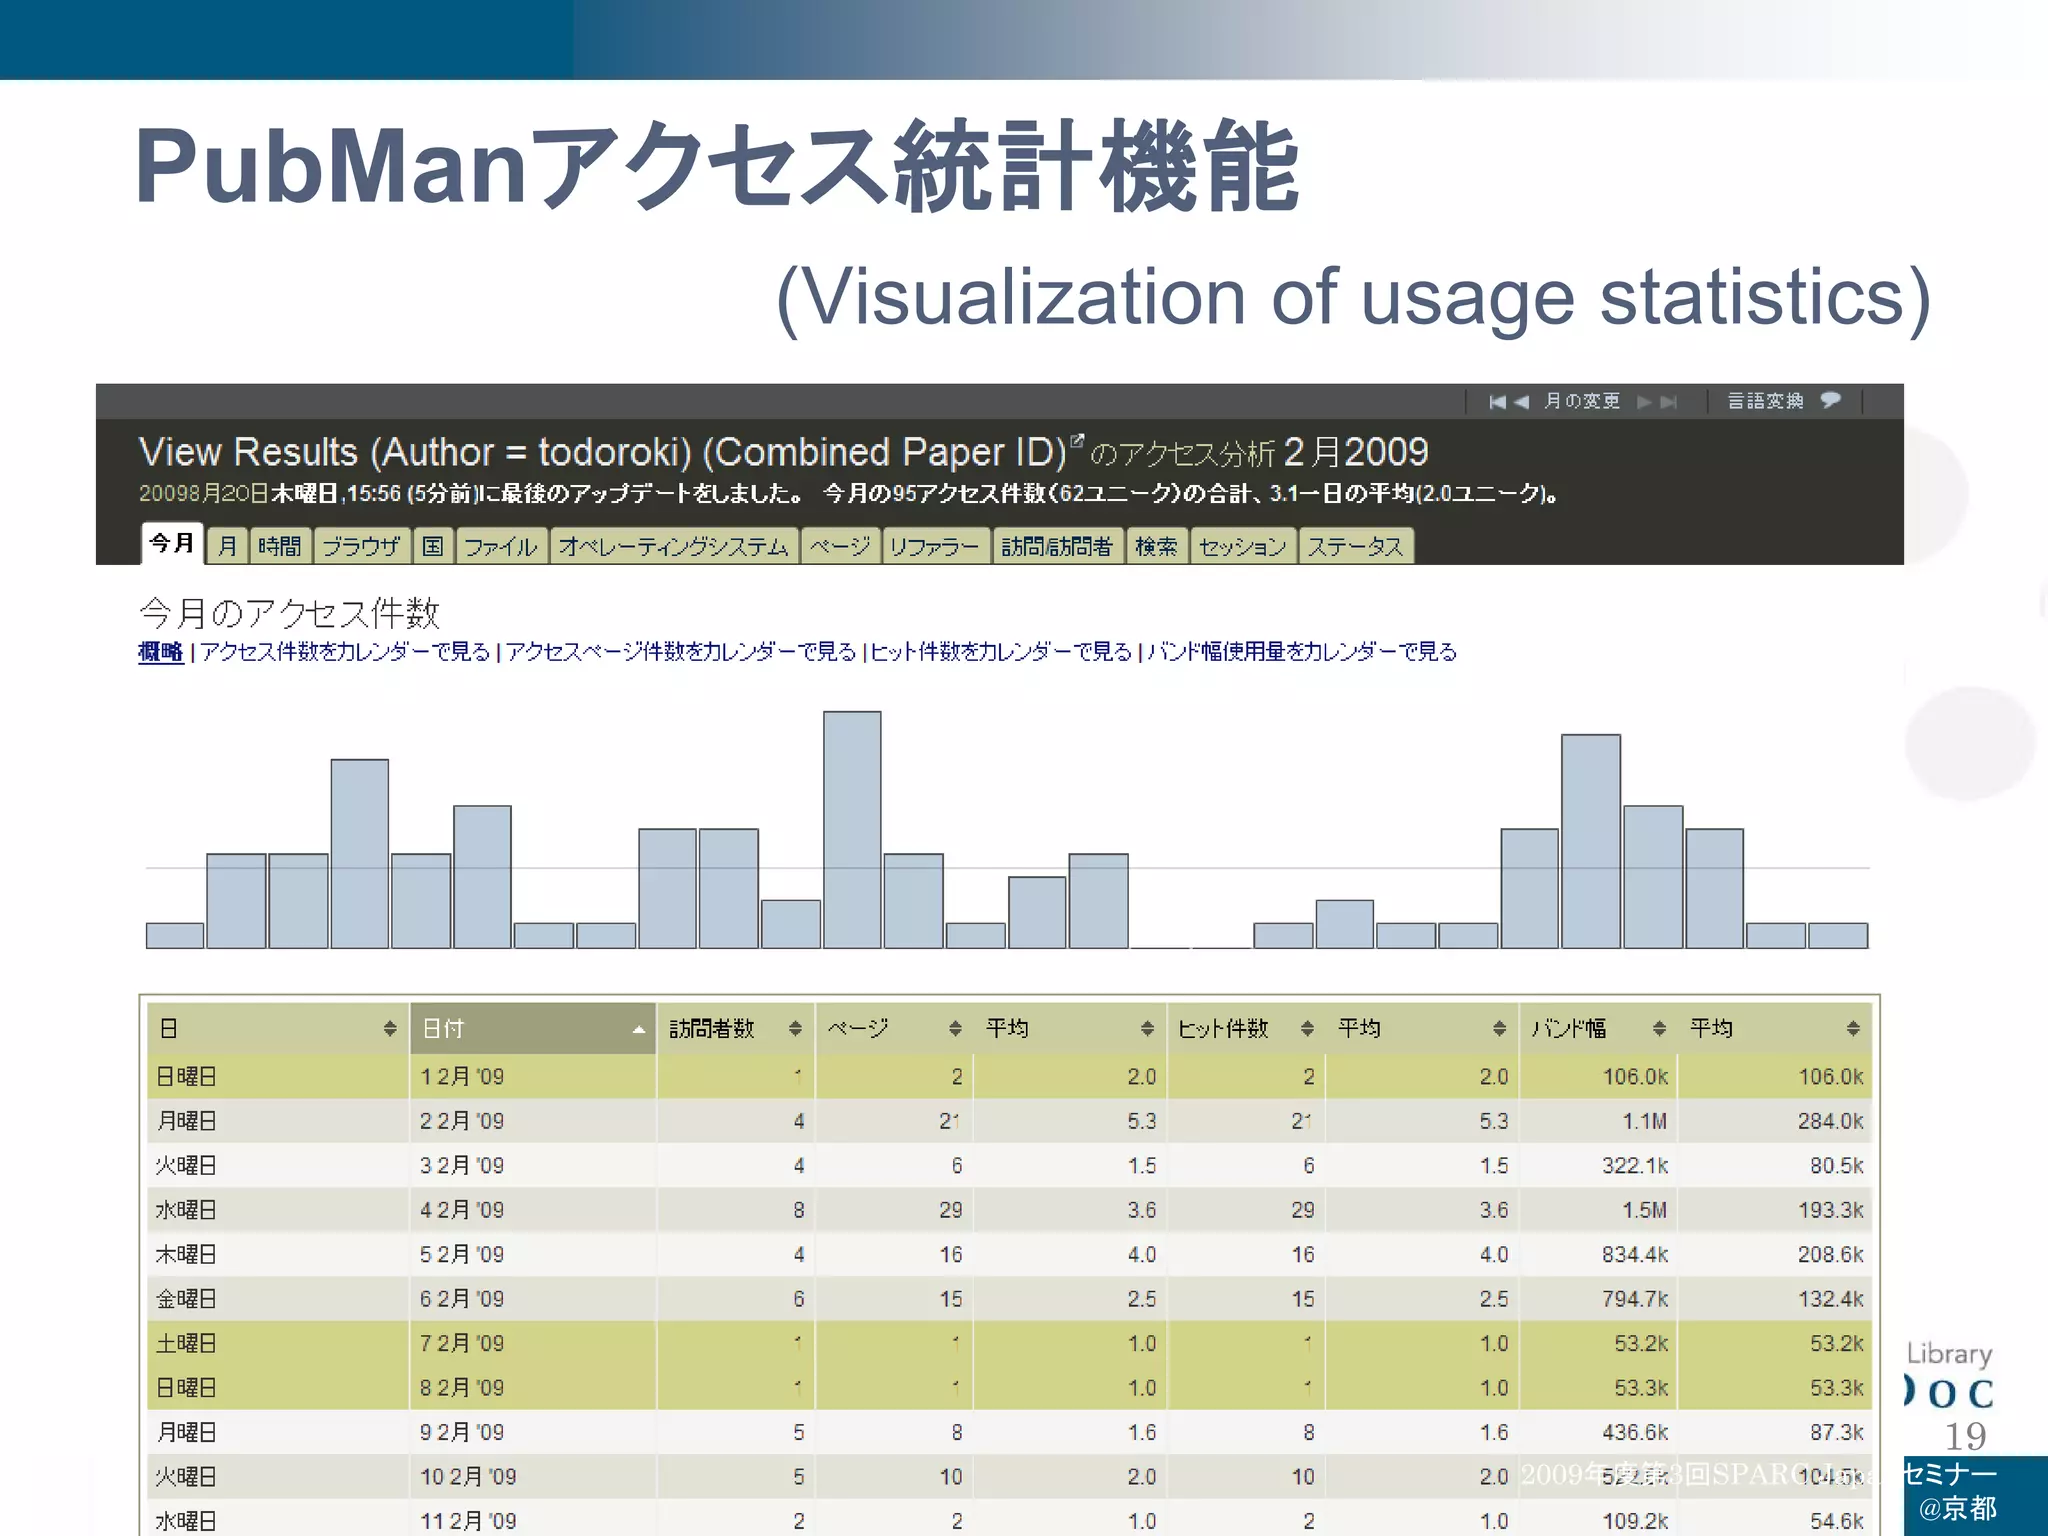Sort by 日 column arrows
Screen dimensions: 2048x1536
coord(390,1028)
